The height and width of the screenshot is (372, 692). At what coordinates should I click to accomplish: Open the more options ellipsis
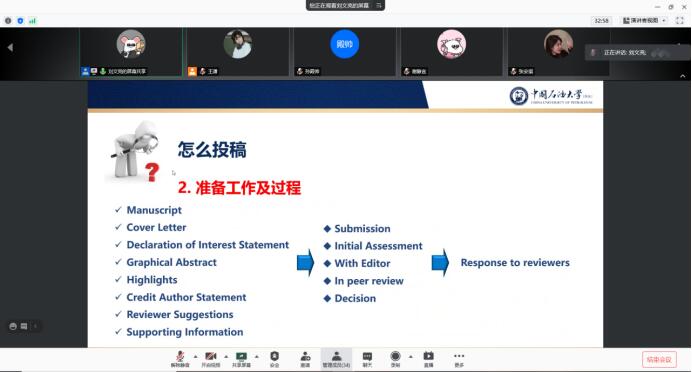pos(459,359)
